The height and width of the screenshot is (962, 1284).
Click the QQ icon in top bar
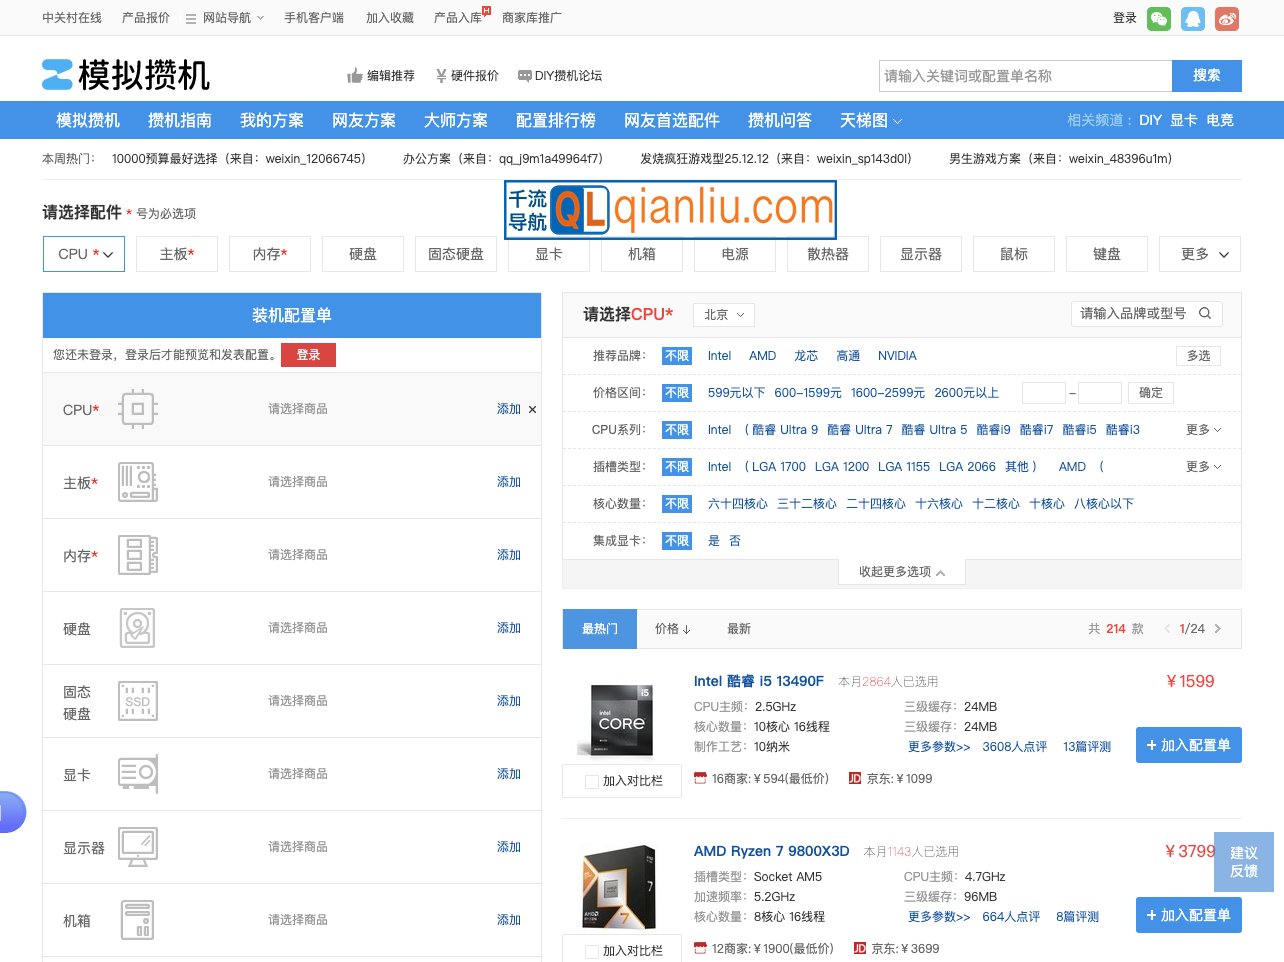pyautogui.click(x=1193, y=18)
